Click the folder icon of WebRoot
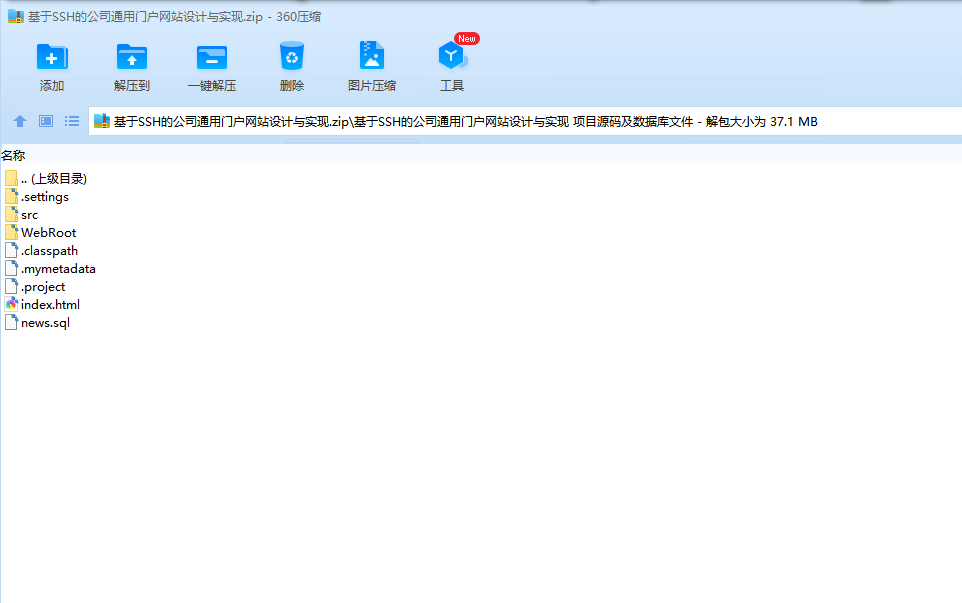This screenshot has height=603, width=962. [11, 232]
